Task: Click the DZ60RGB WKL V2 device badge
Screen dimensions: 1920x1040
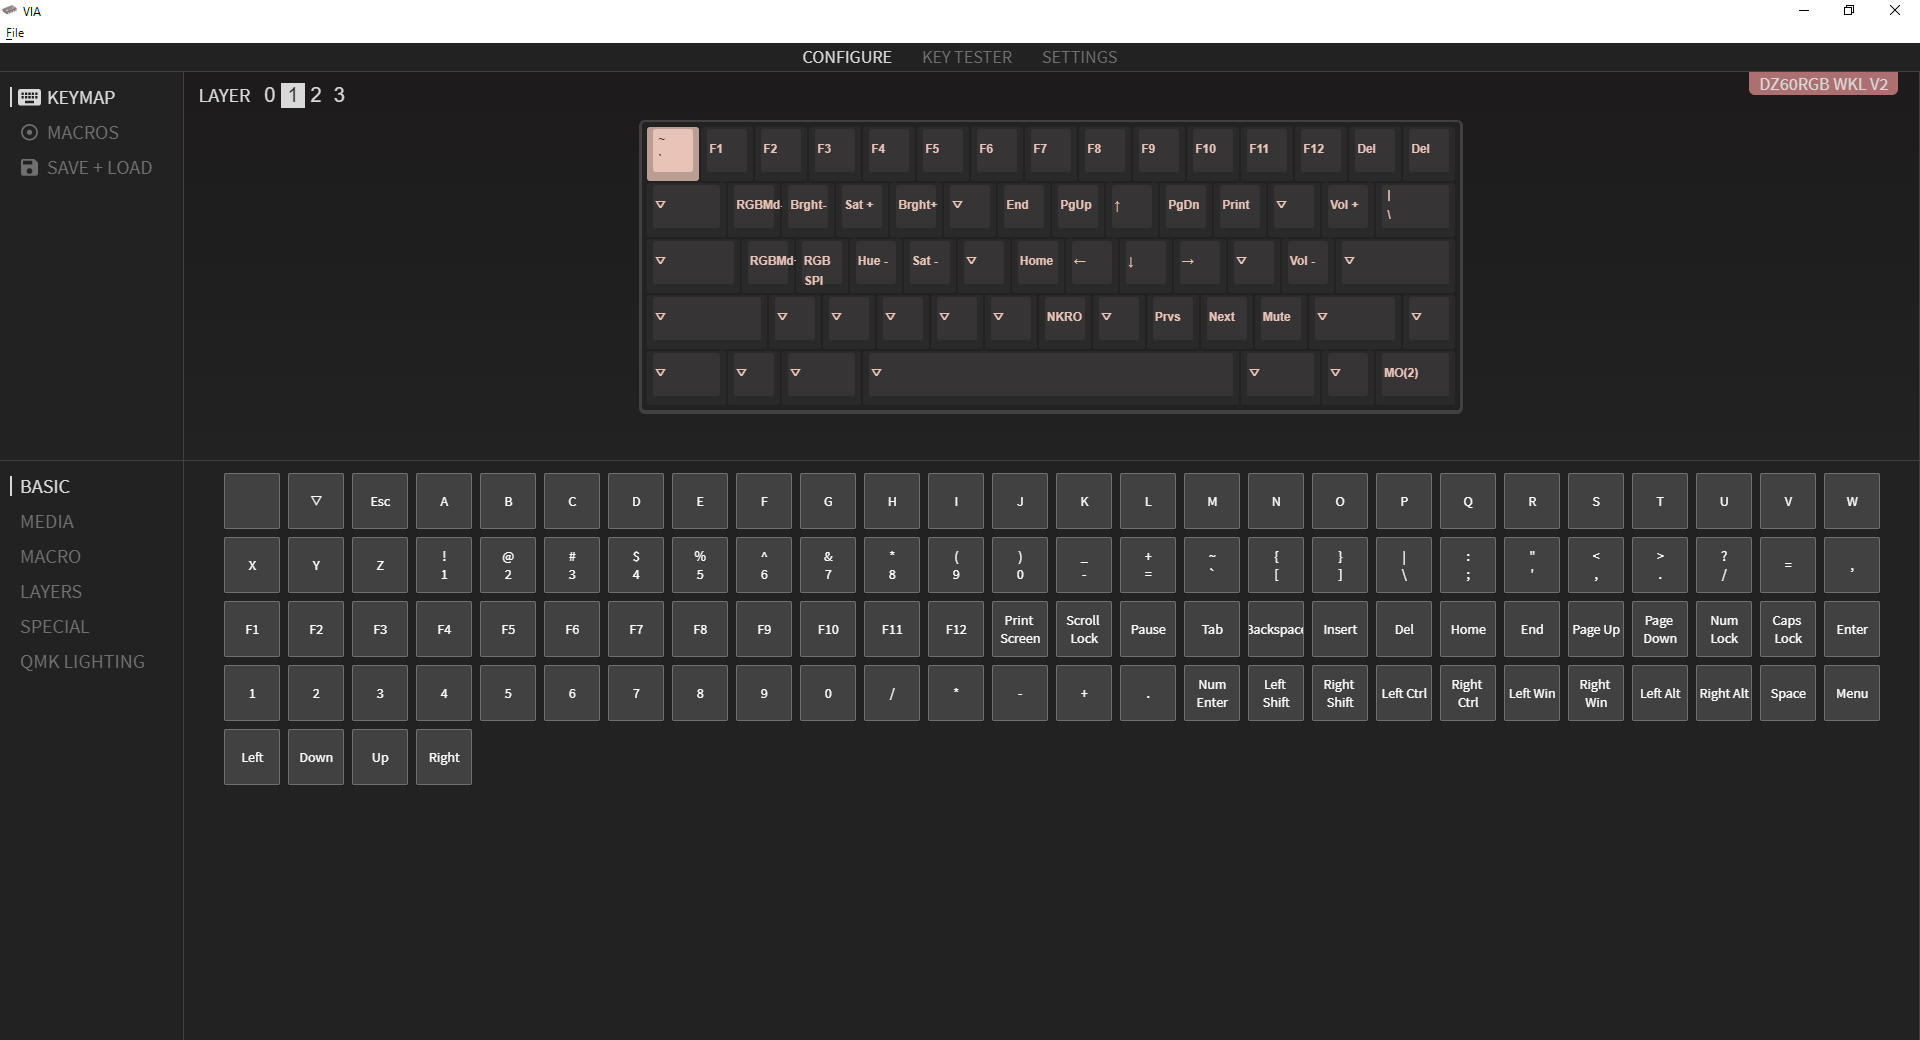Action: 1823,84
